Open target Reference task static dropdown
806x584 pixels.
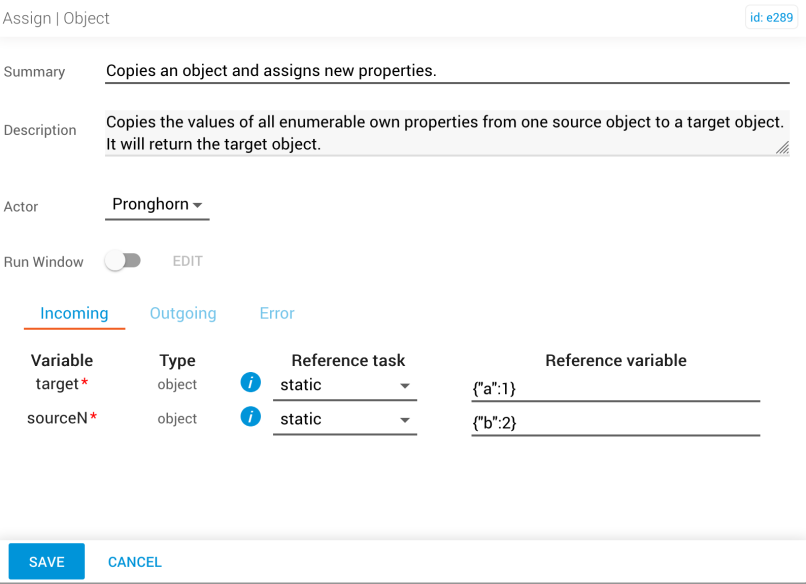[345, 385]
